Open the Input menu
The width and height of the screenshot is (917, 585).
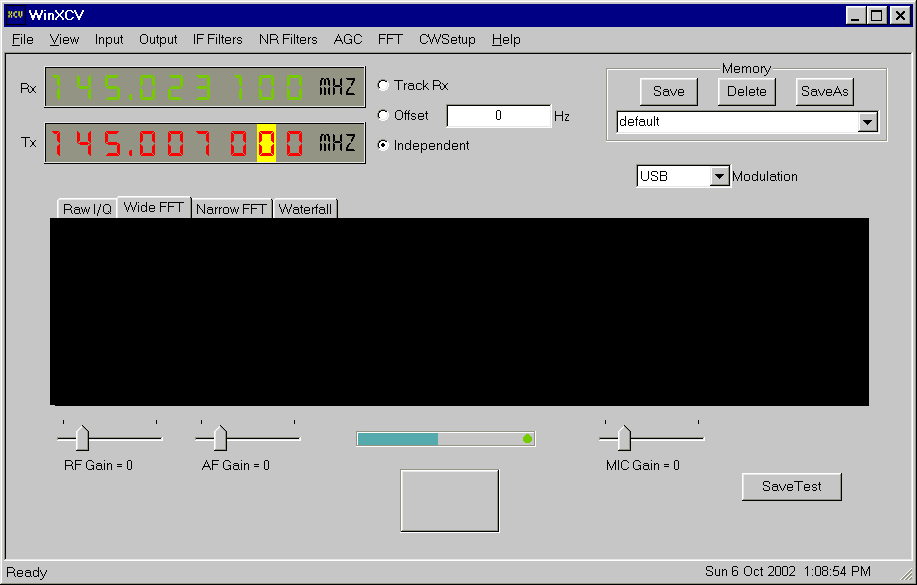click(109, 39)
